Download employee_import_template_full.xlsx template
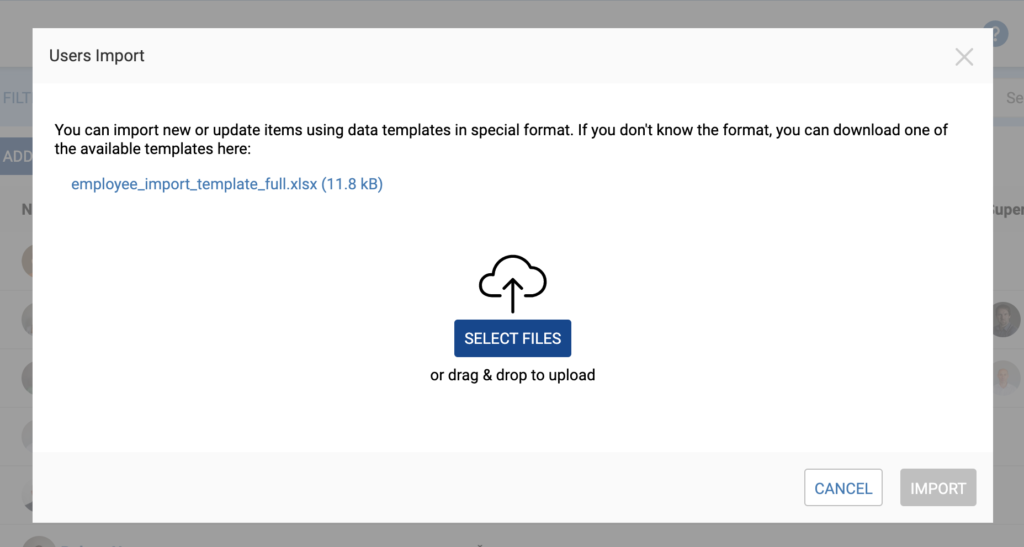Image resolution: width=1024 pixels, height=547 pixels. point(227,184)
